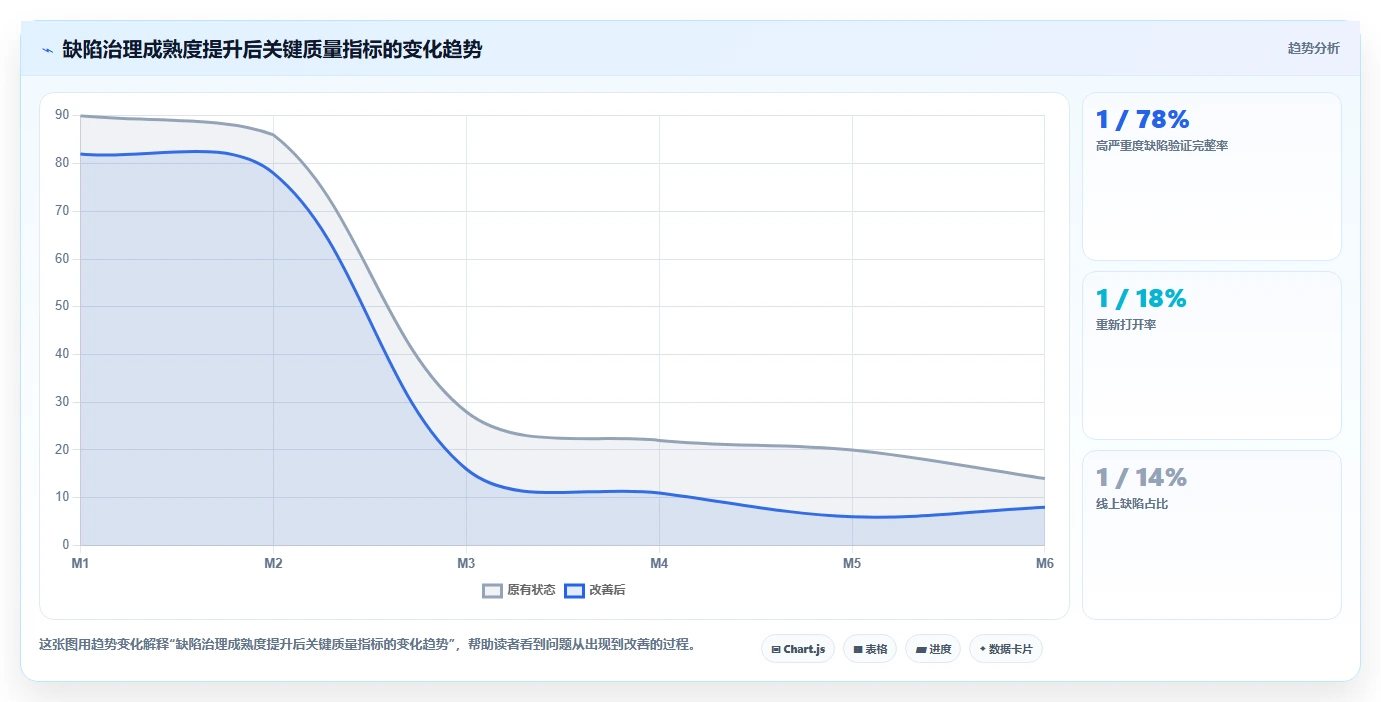This screenshot has height=702, width=1381.
Task: Click the 1 / 14% value
Action: pyautogui.click(x=1141, y=478)
